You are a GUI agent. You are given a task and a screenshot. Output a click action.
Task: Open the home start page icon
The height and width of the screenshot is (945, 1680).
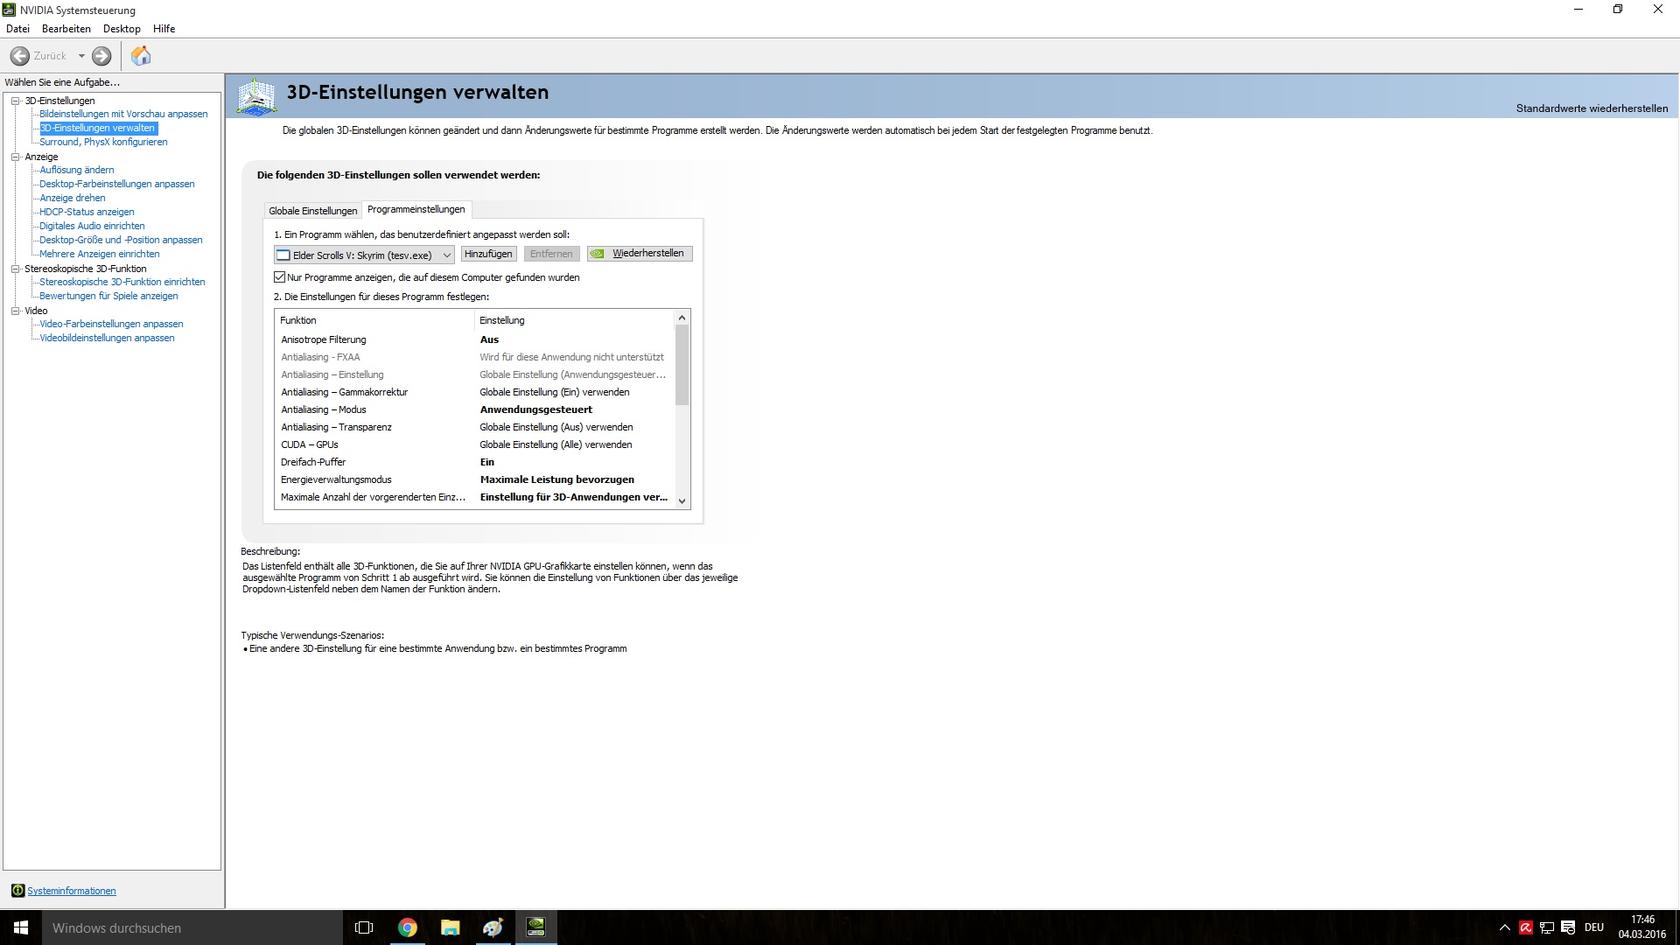click(x=141, y=56)
